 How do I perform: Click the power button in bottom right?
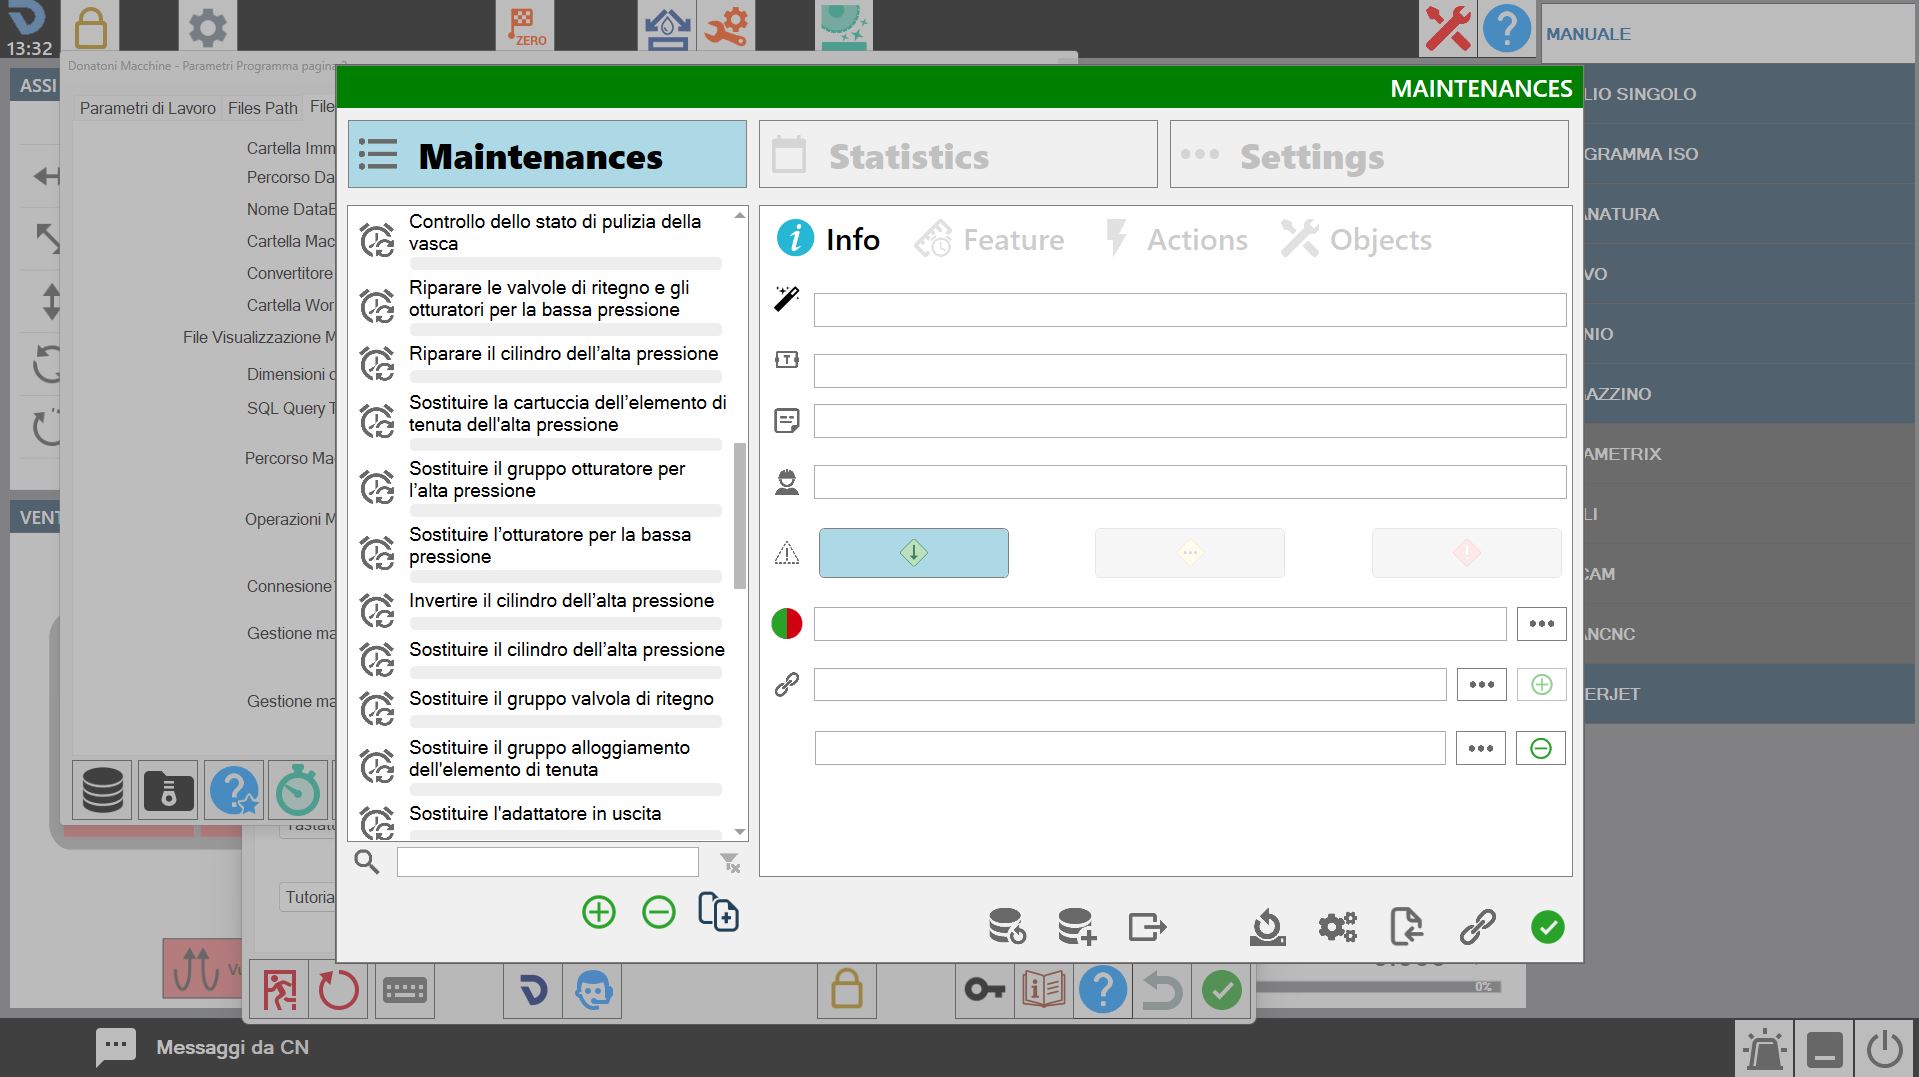pos(1885,1049)
